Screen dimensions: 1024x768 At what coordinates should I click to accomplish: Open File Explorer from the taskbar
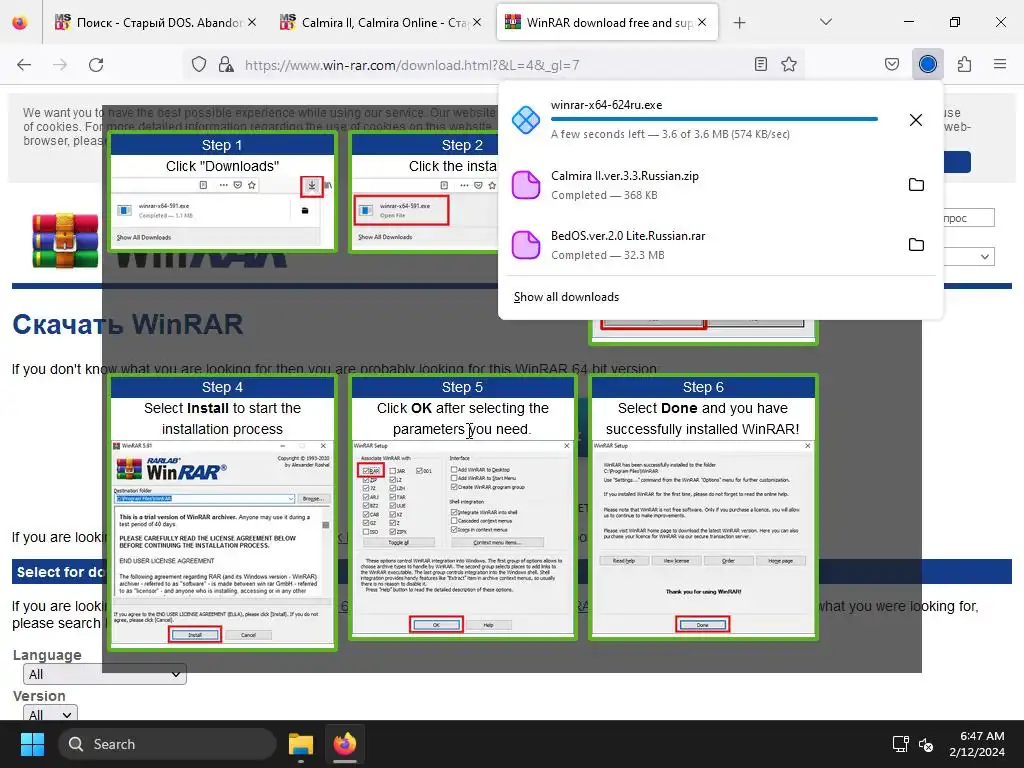pos(301,744)
